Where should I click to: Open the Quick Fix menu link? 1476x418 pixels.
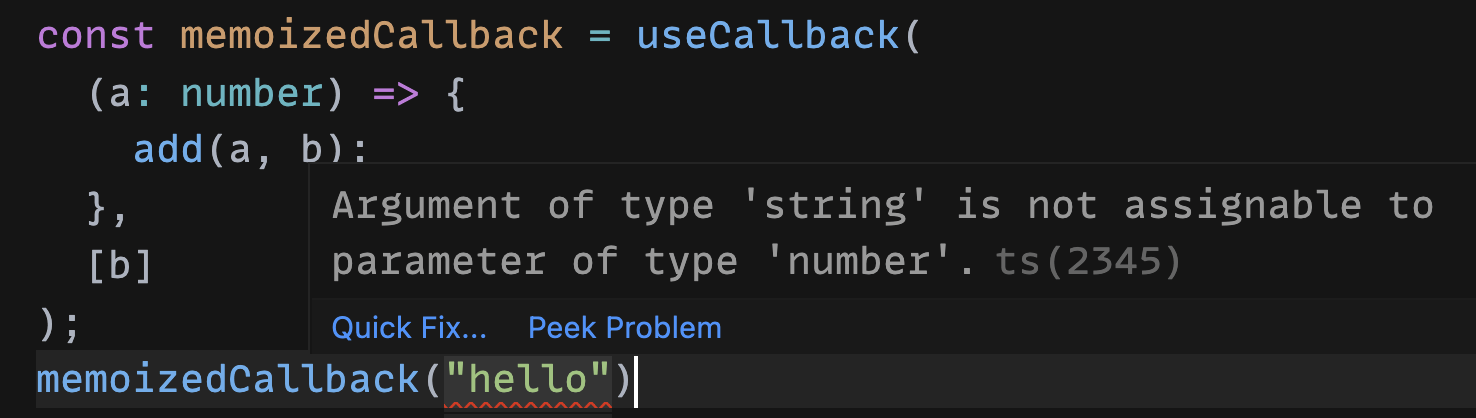tap(409, 327)
